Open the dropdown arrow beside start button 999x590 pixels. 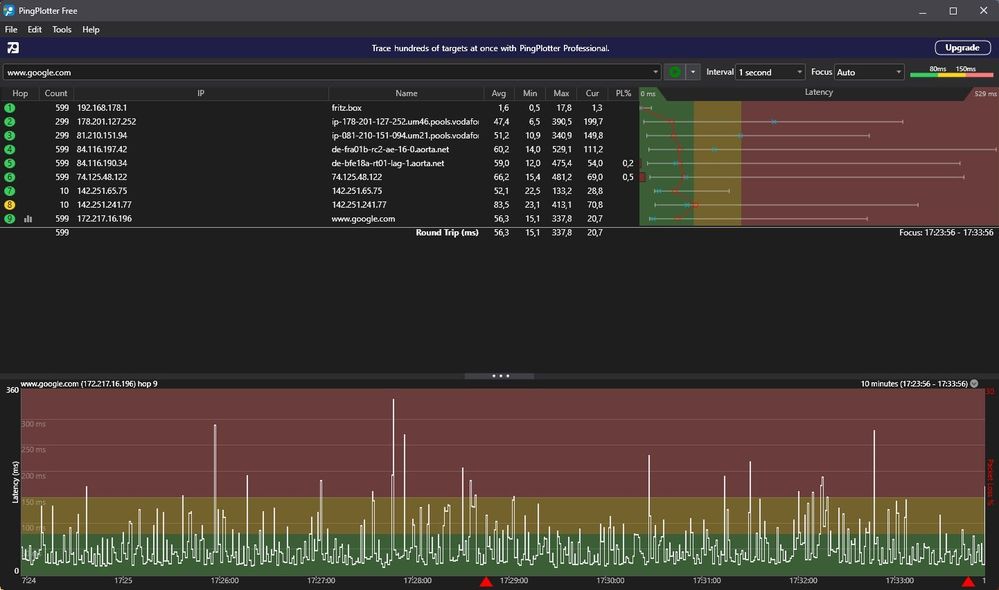tap(693, 72)
